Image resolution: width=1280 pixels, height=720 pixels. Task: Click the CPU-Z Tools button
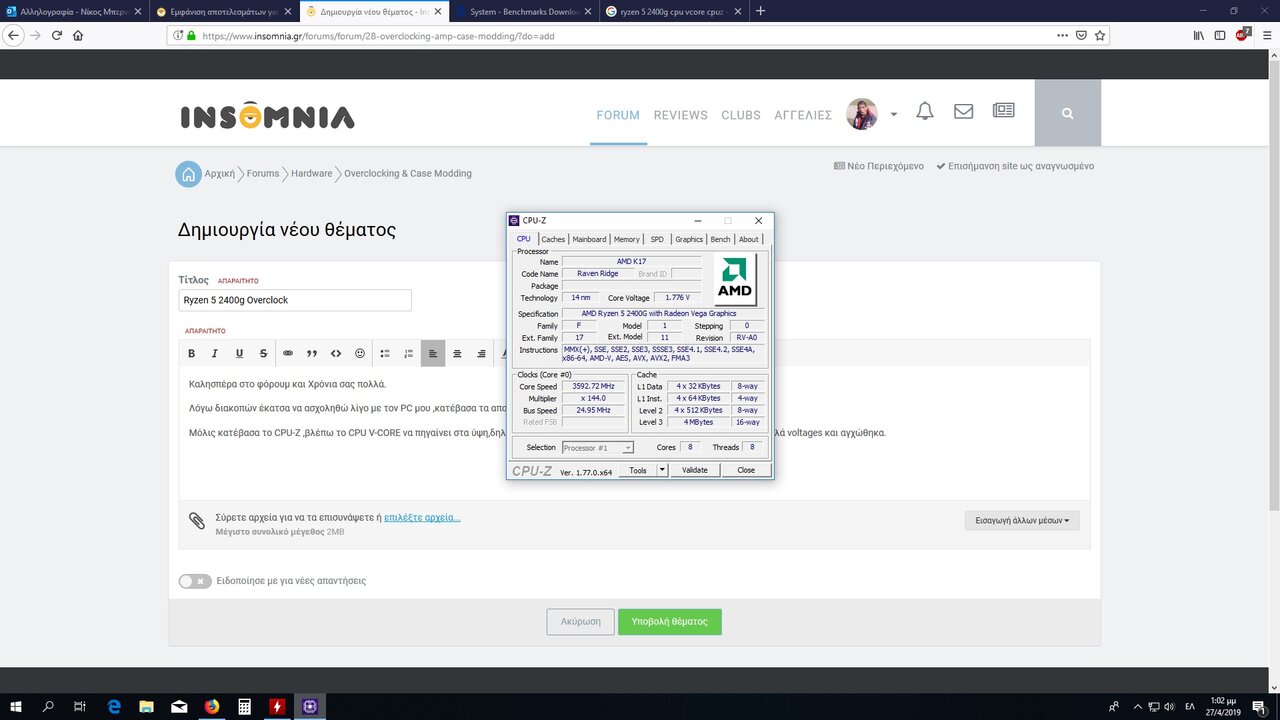click(637, 470)
